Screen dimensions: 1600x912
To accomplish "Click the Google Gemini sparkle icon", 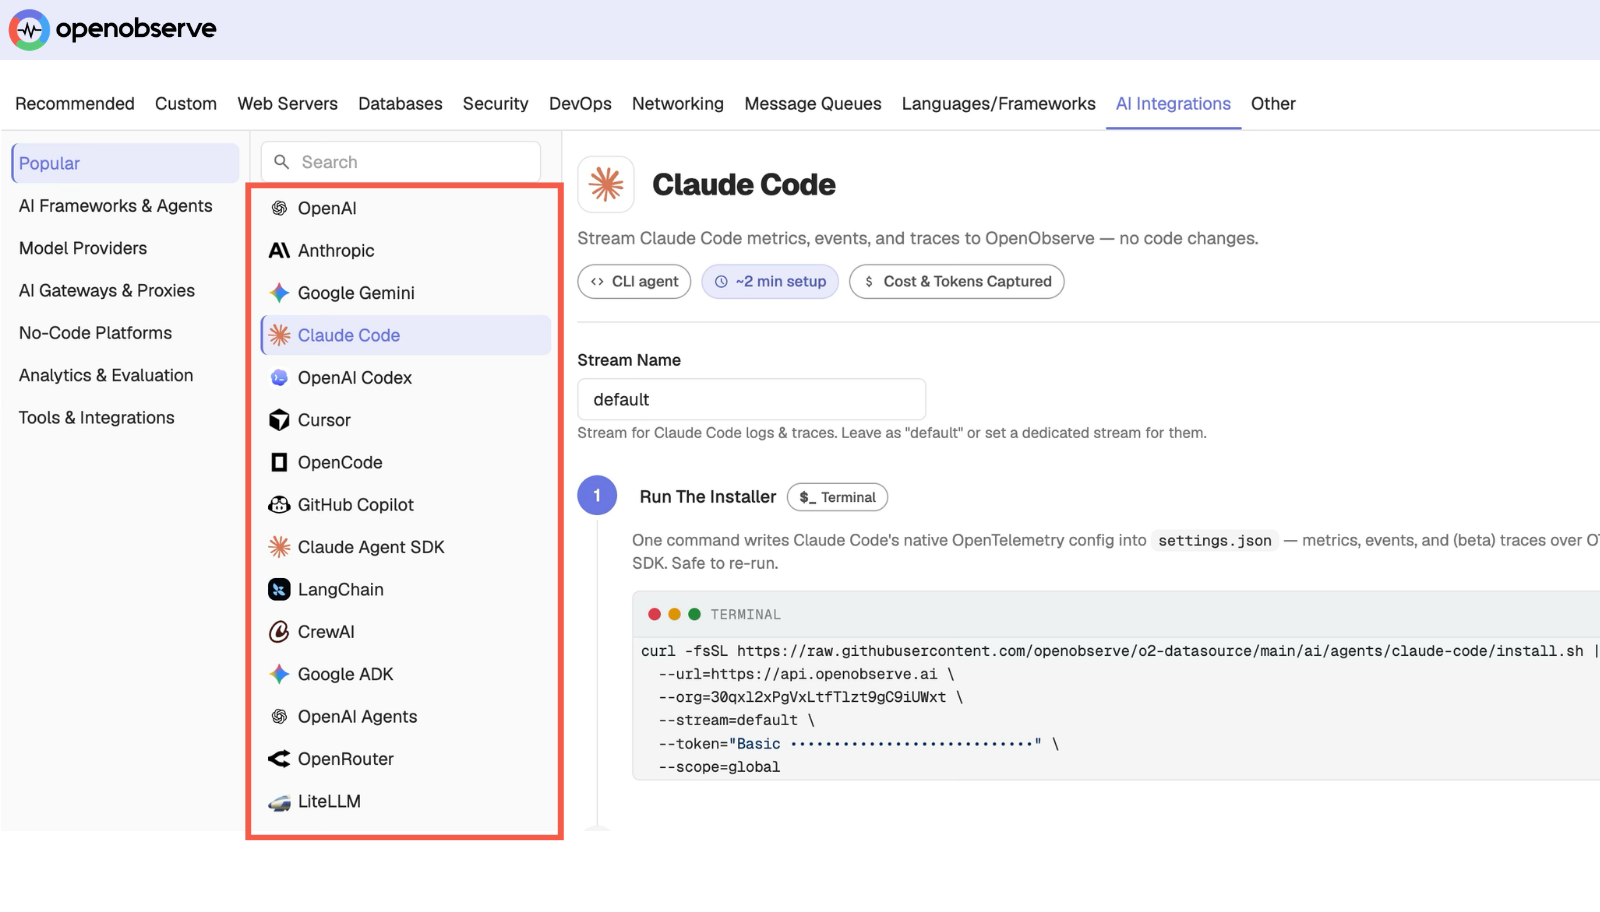I will [279, 293].
